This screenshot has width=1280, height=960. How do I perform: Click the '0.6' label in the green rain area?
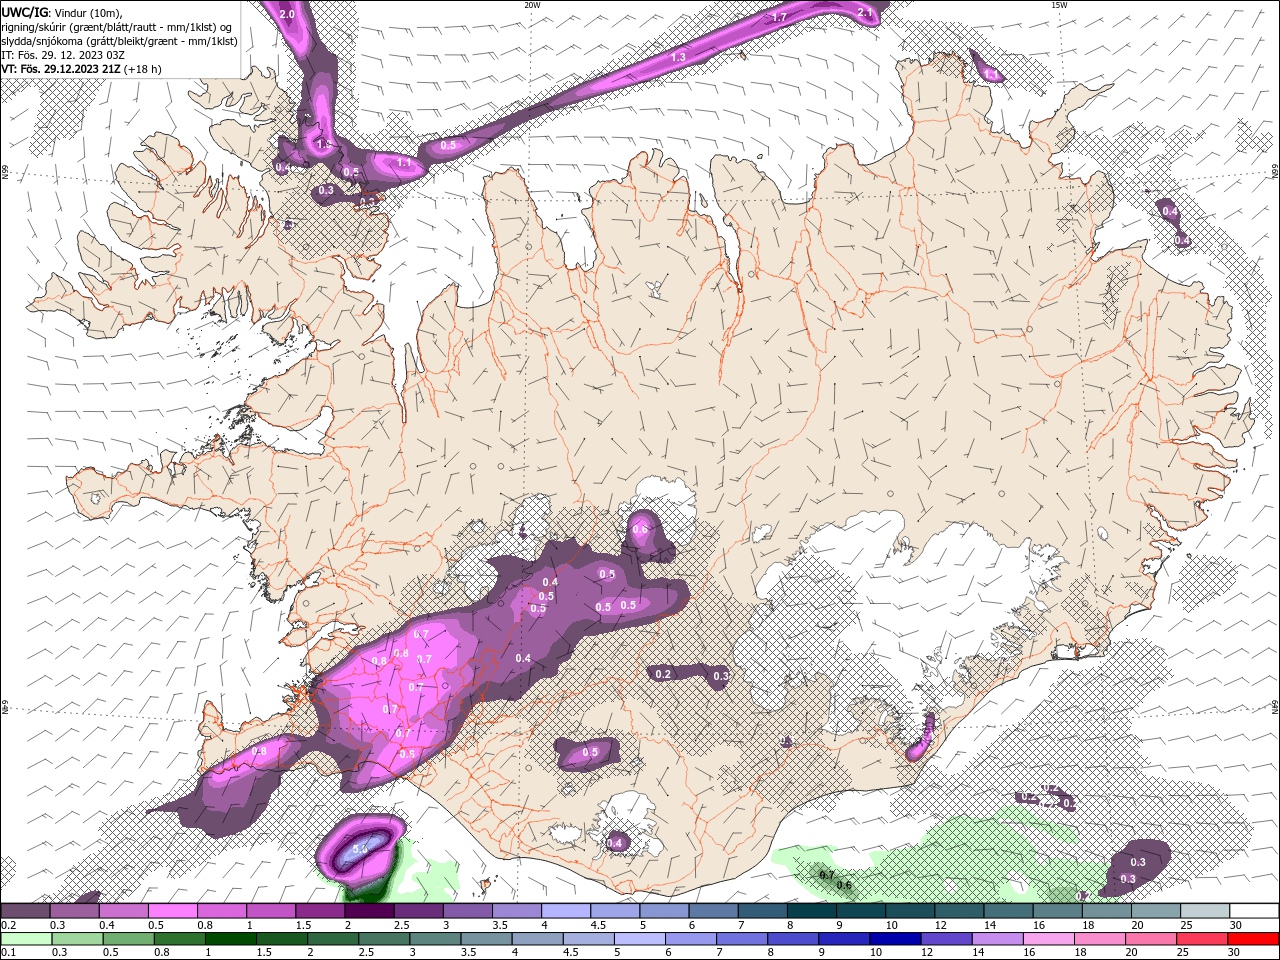point(844,885)
